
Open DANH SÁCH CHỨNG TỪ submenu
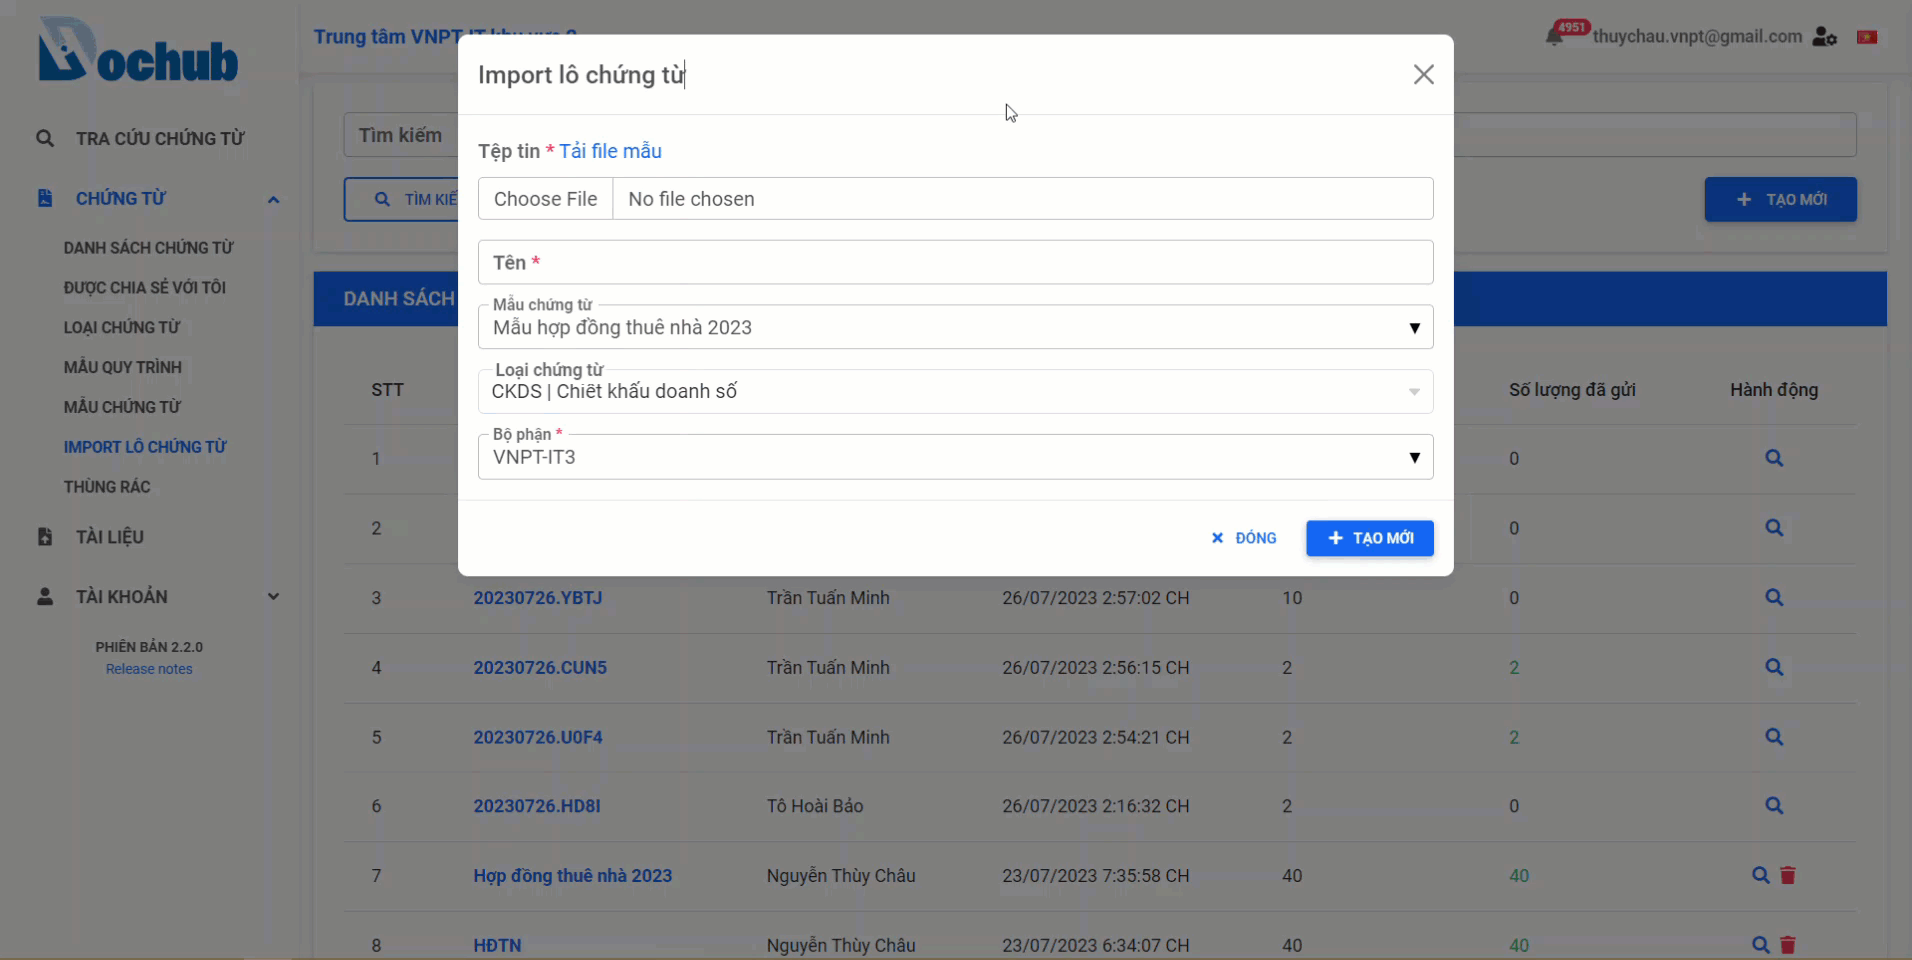148,247
